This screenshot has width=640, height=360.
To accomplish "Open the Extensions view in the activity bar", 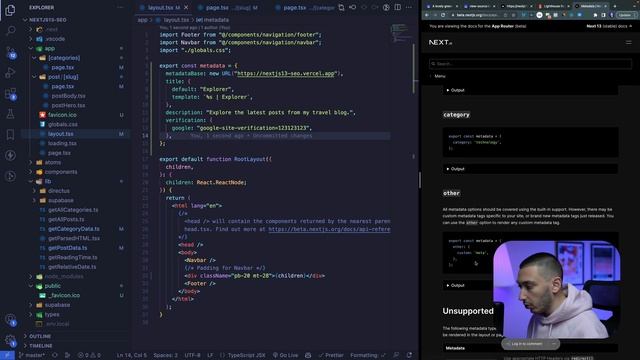I will coord(11,94).
